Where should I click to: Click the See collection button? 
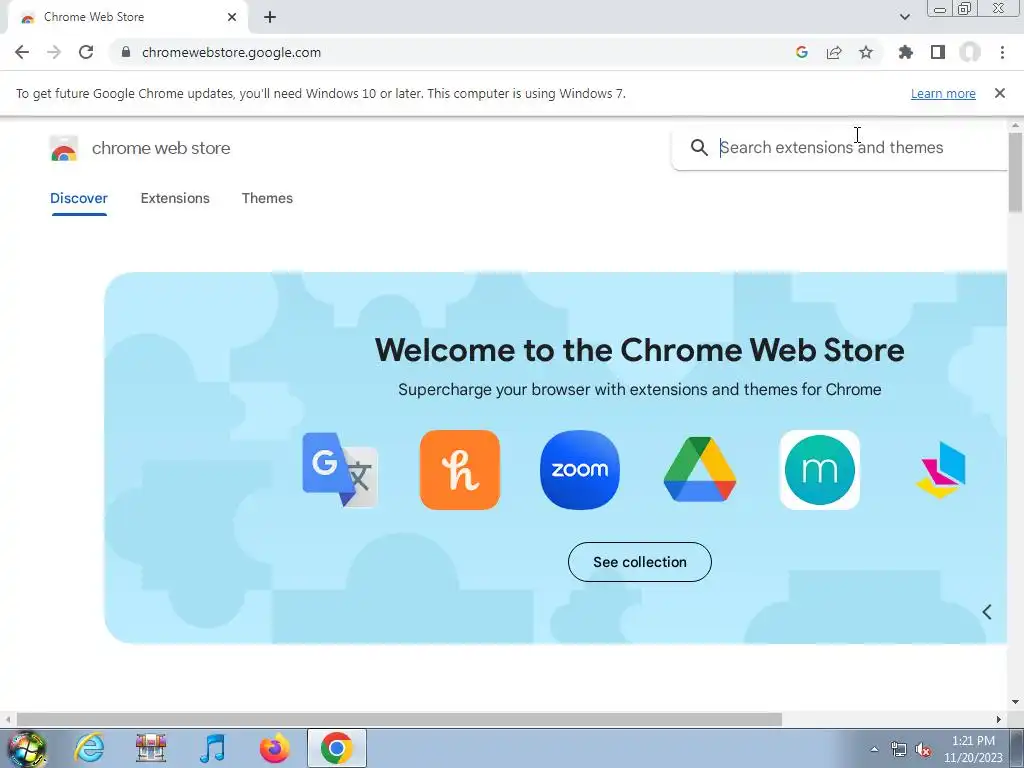[639, 562]
